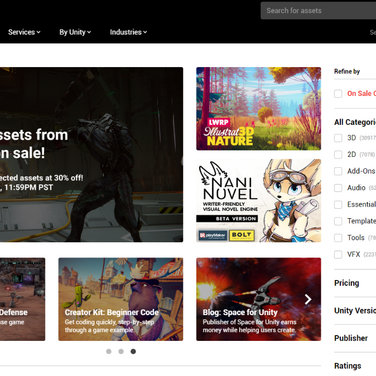376x376 pixels.
Task: Tick the Tools category checkbox
Action: coord(338,238)
